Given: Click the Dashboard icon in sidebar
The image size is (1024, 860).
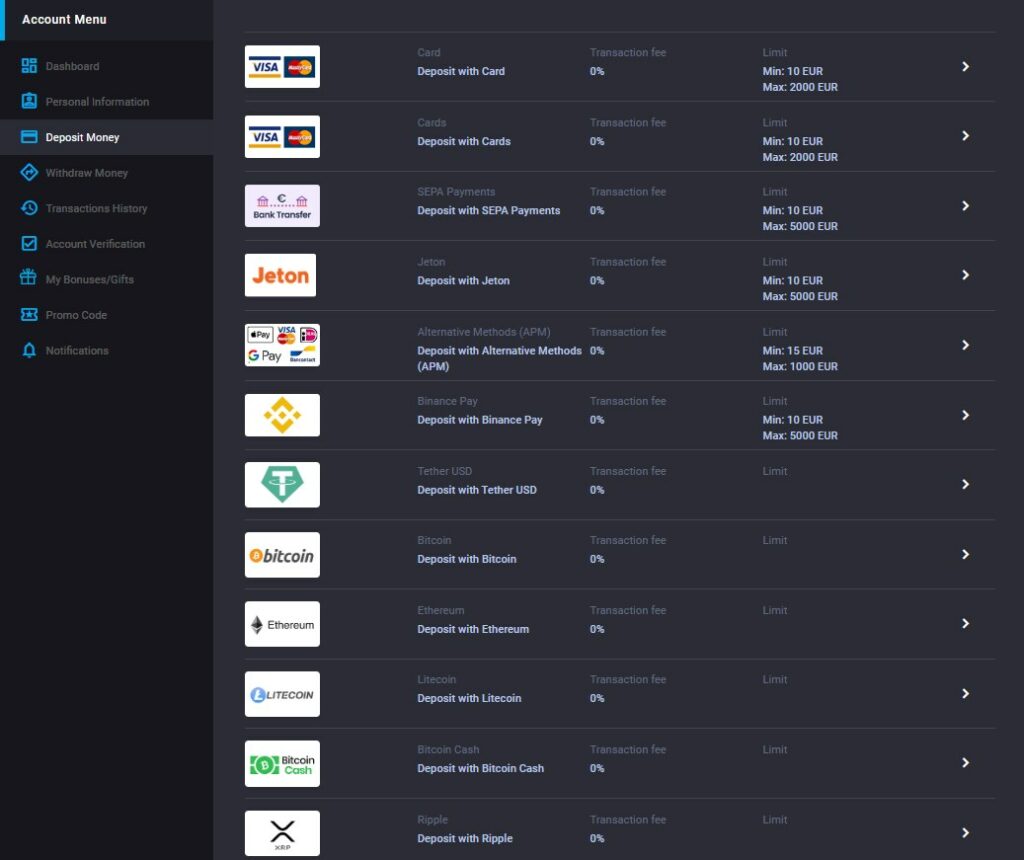Looking at the screenshot, I should [29, 66].
